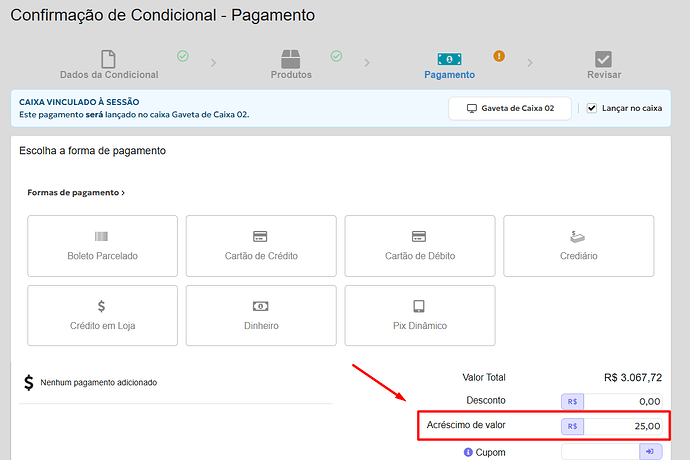This screenshot has height=460, width=690.
Task: Click the cash stack icon on Crediário
Action: [x=577, y=237]
